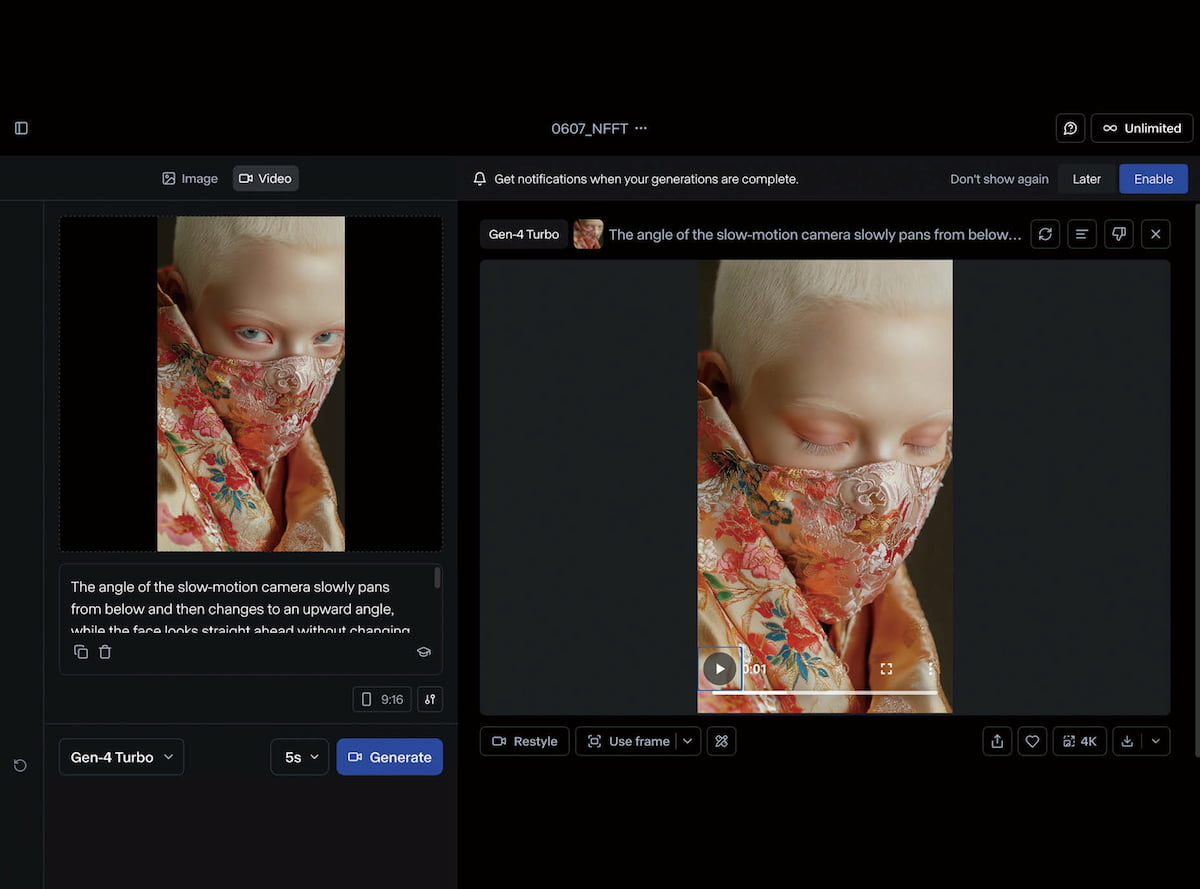This screenshot has height=889, width=1200.
Task: Open the generation settings sliders icon
Action: [430, 699]
